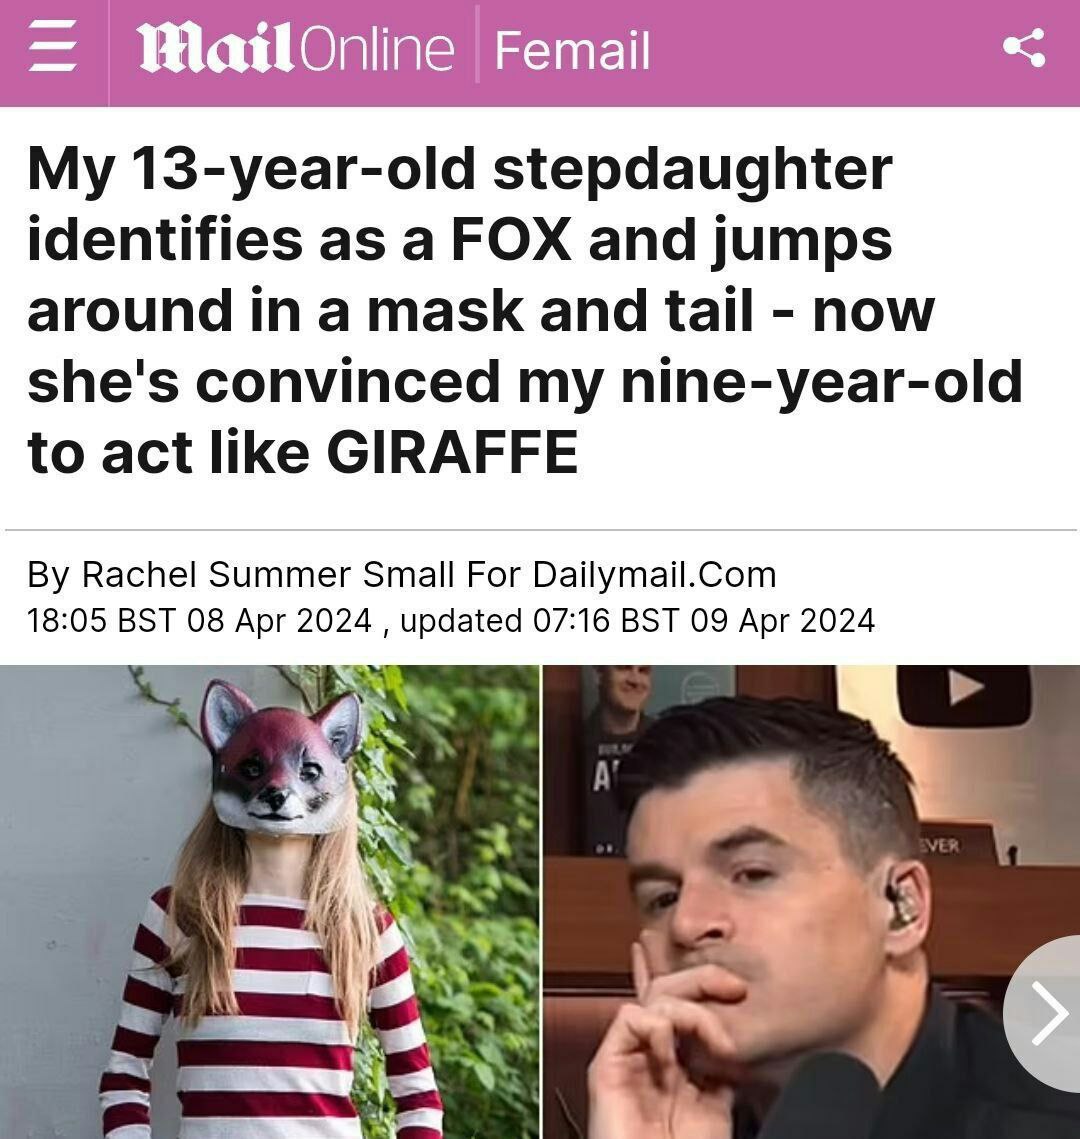The width and height of the screenshot is (1080, 1139).
Task: Click the word FOX in headline
Action: 511,239
